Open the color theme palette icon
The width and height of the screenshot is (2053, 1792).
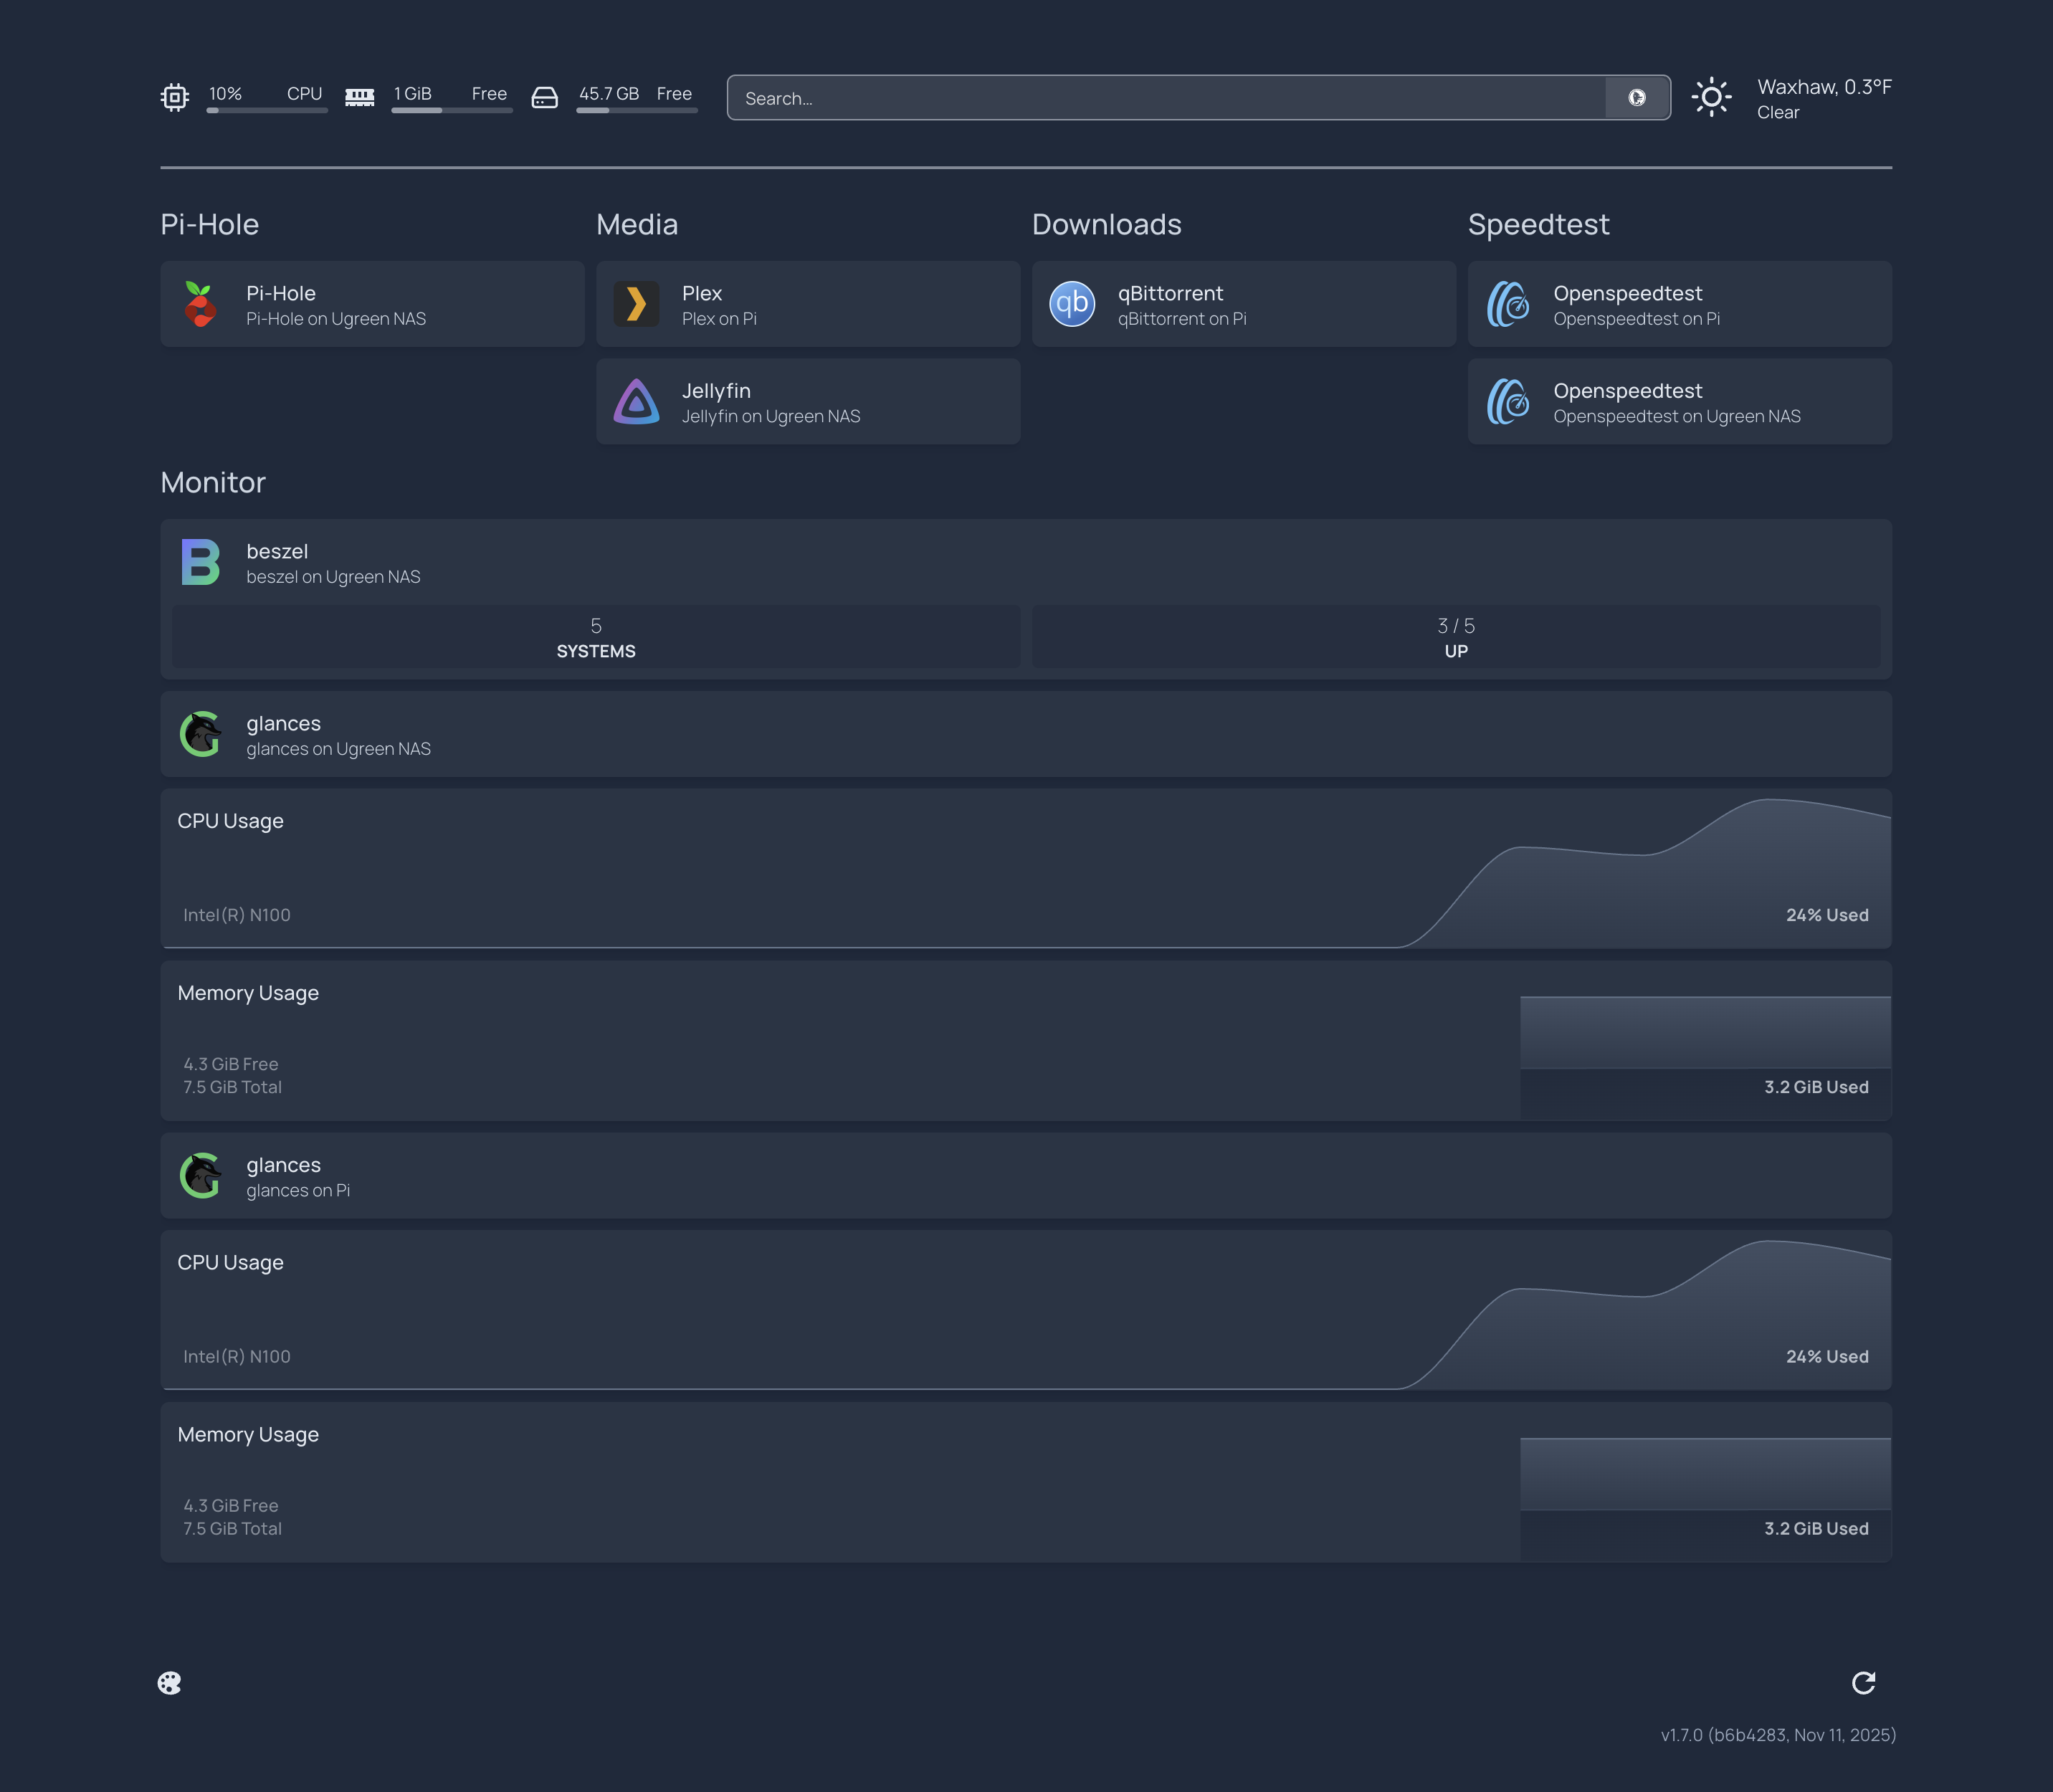170,1683
